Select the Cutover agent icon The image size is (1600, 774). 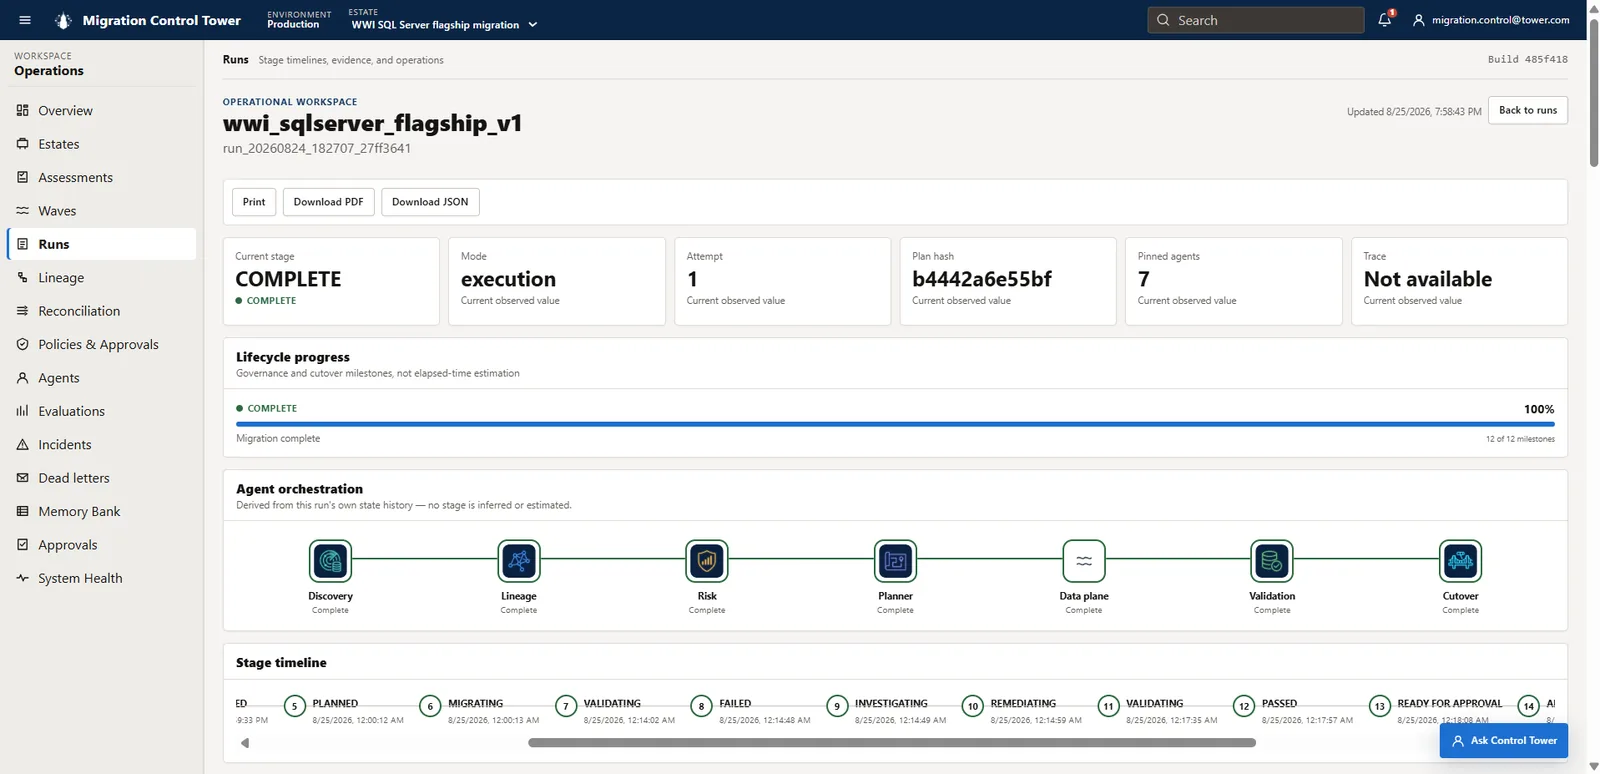coord(1460,561)
